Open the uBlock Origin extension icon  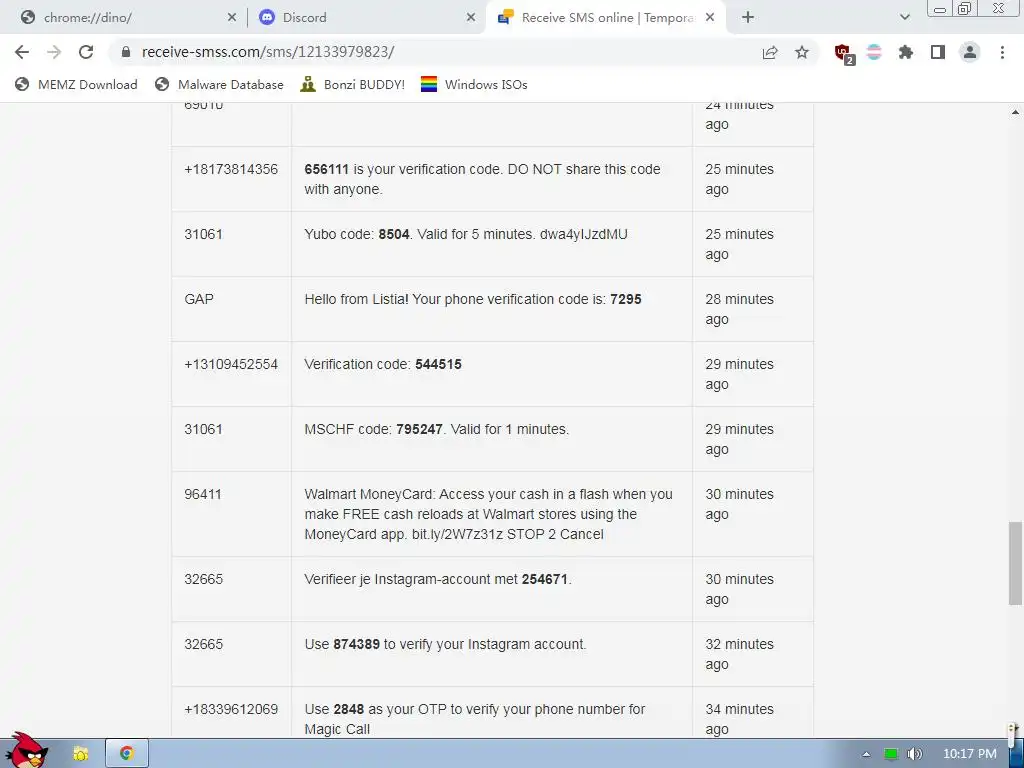844,54
